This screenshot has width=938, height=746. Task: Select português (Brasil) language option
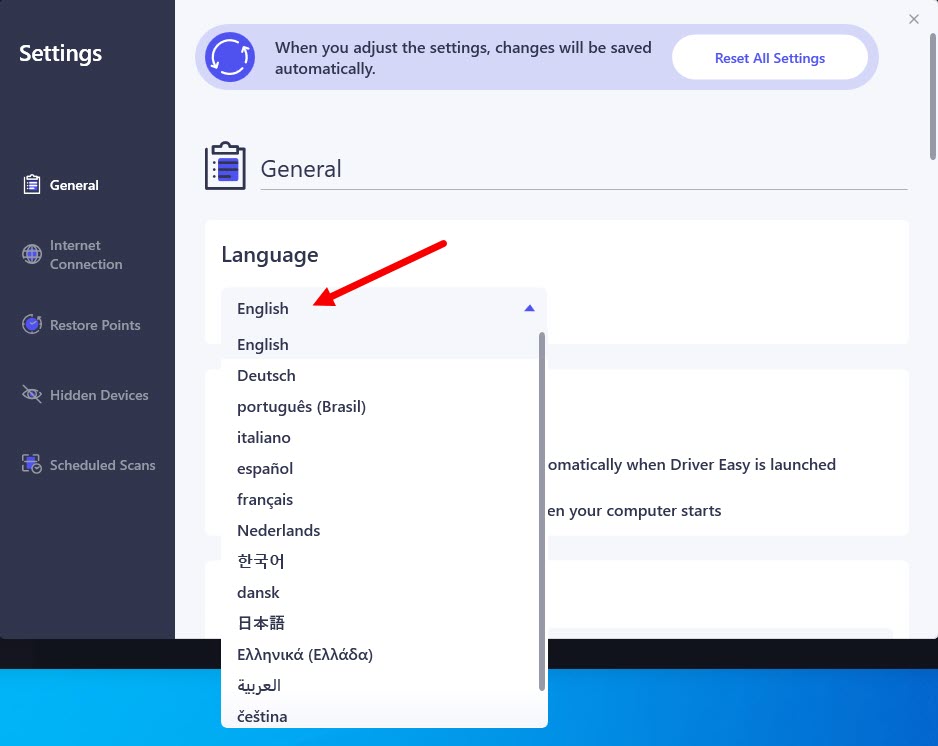pos(301,407)
